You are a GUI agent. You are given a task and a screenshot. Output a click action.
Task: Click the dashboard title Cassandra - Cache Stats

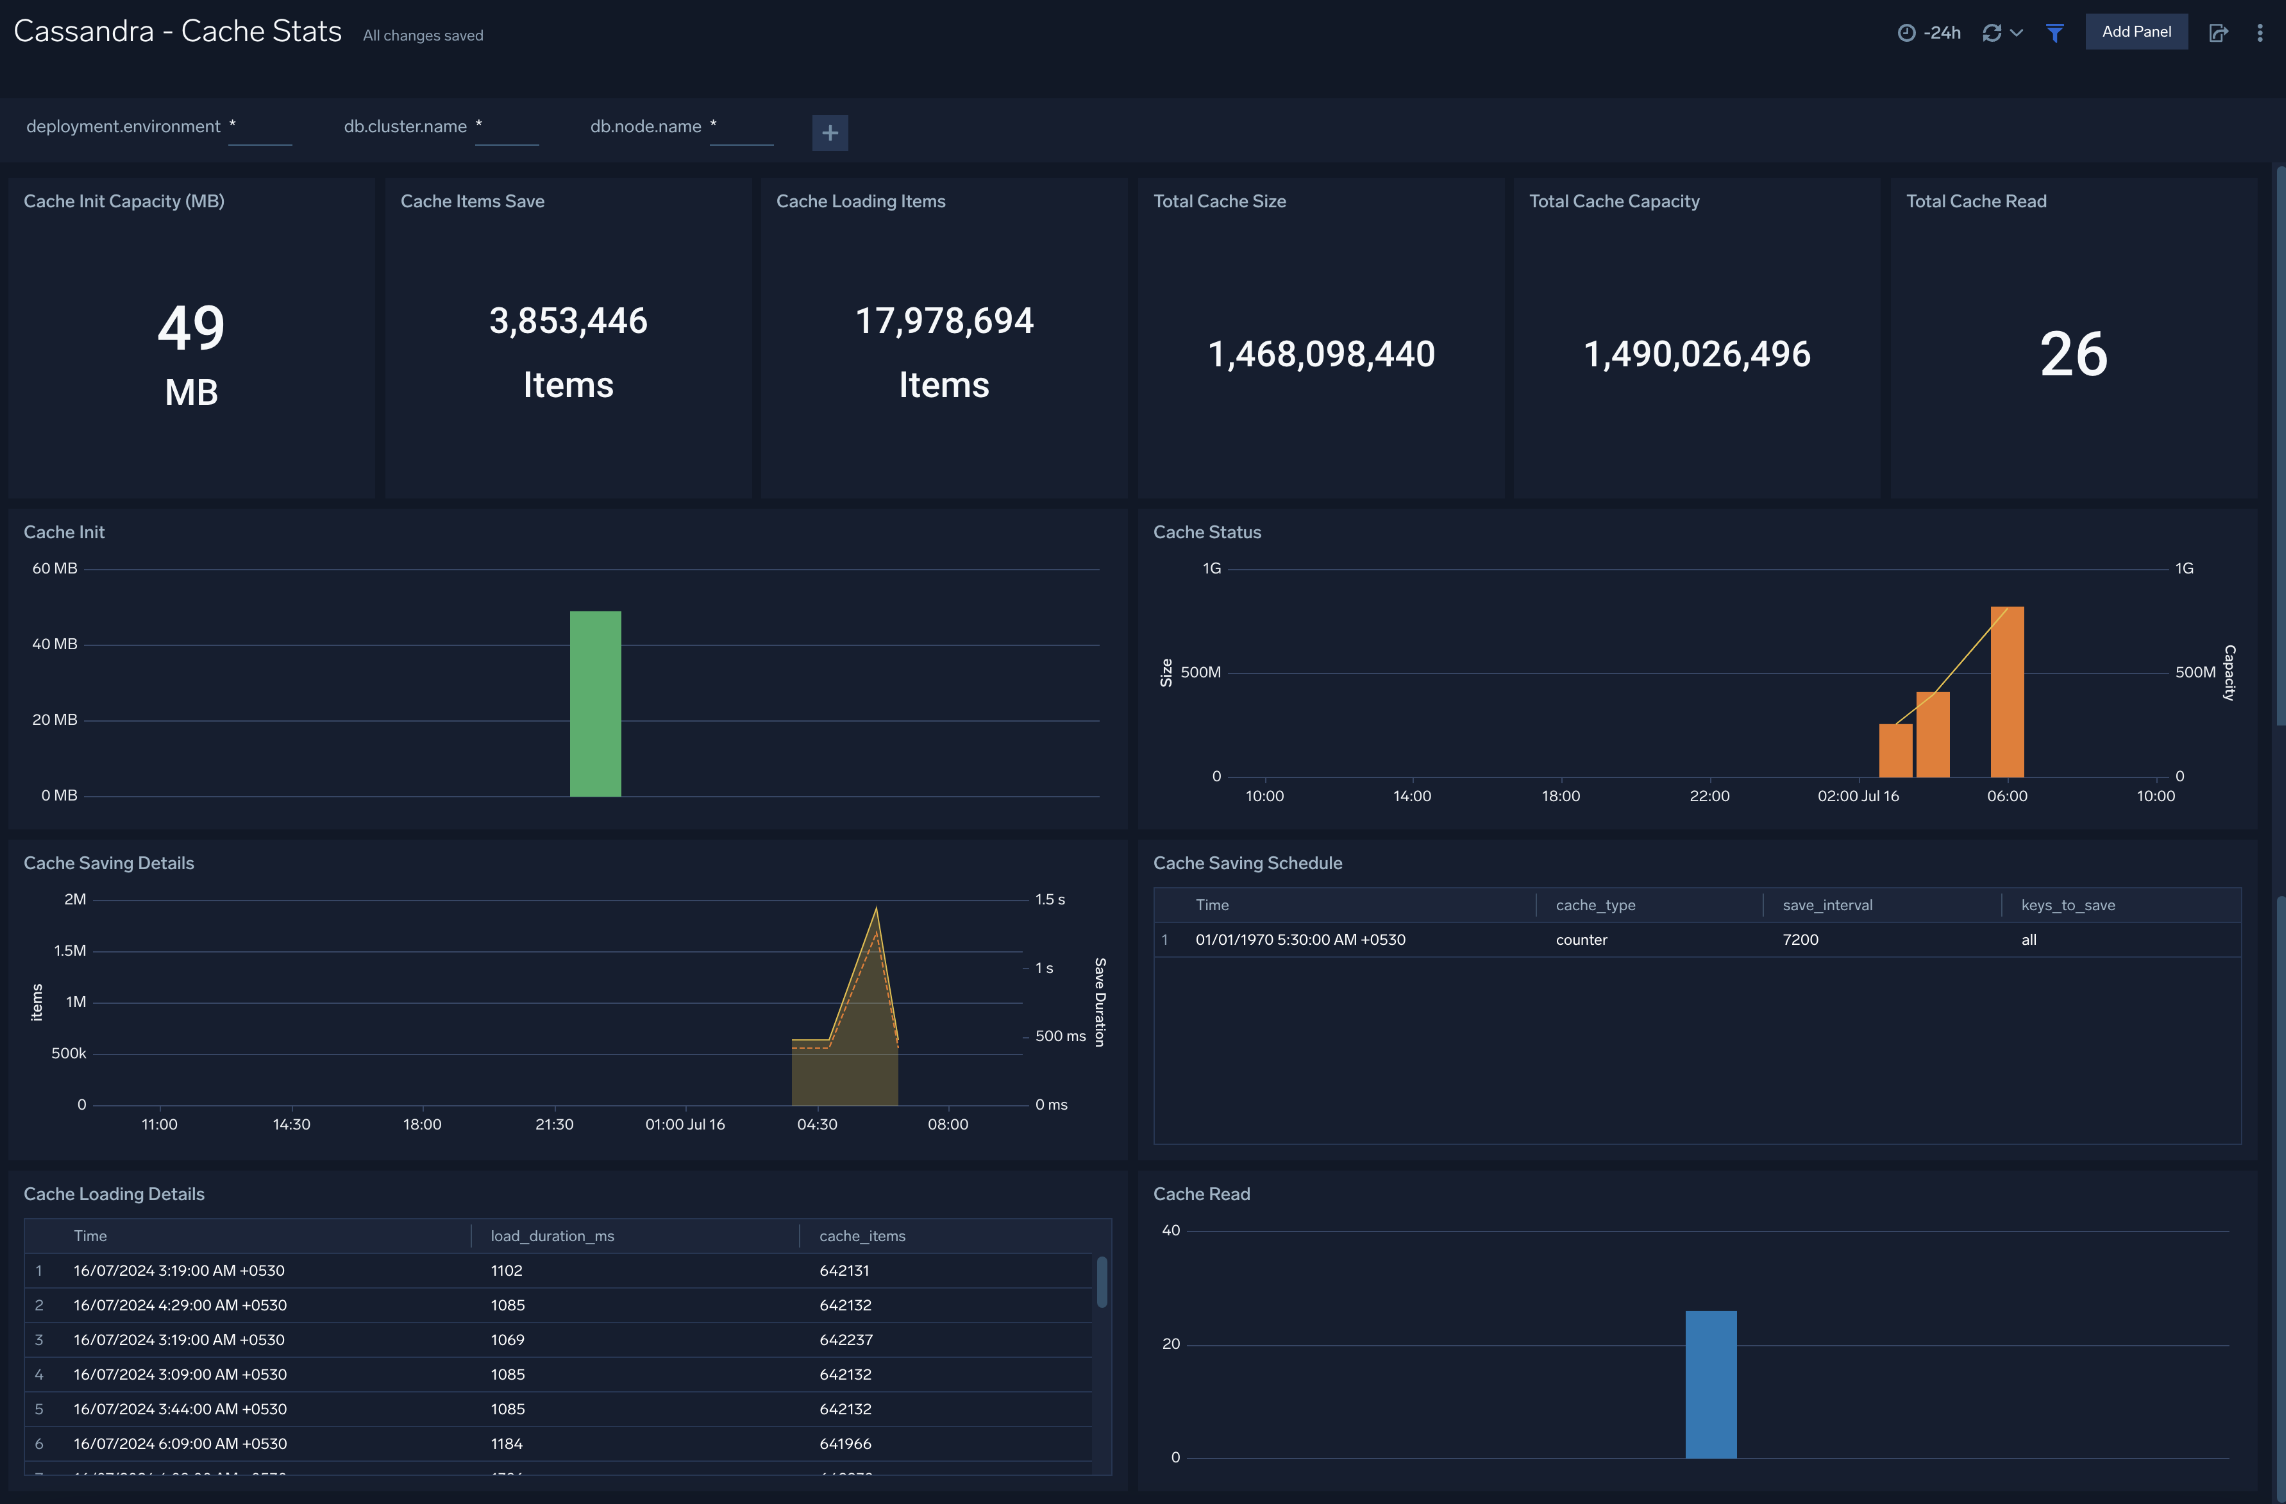(x=178, y=32)
